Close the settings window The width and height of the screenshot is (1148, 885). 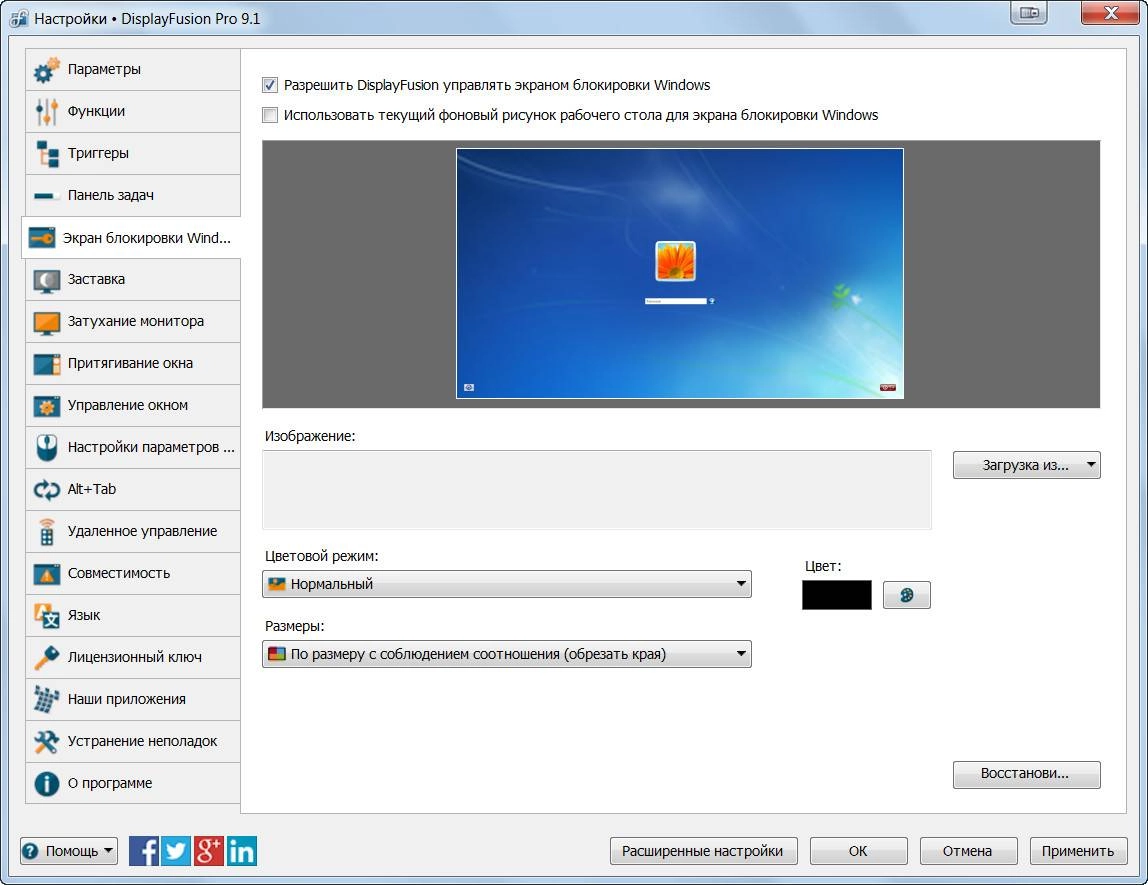pos(1111,12)
